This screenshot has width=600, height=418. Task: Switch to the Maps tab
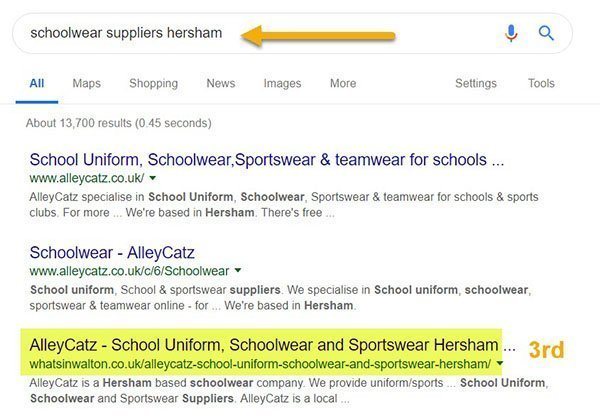(x=86, y=83)
